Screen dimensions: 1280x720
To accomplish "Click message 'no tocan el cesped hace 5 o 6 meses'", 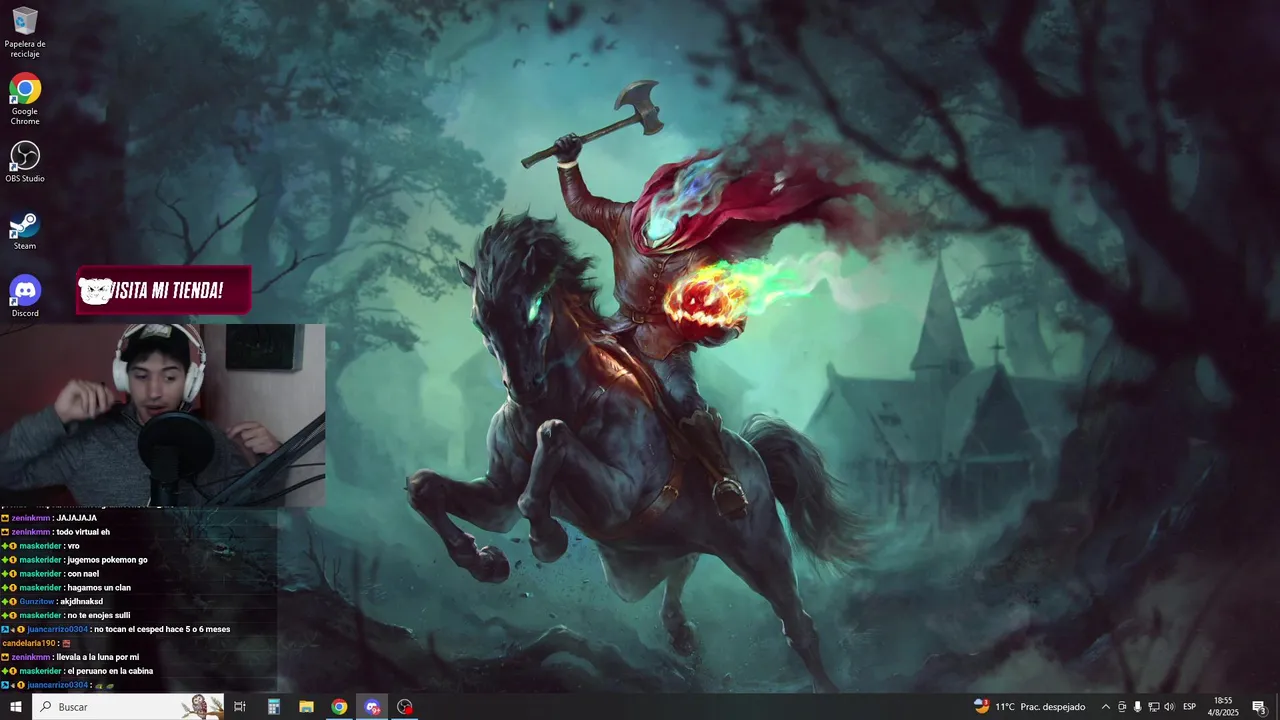I will tap(162, 630).
